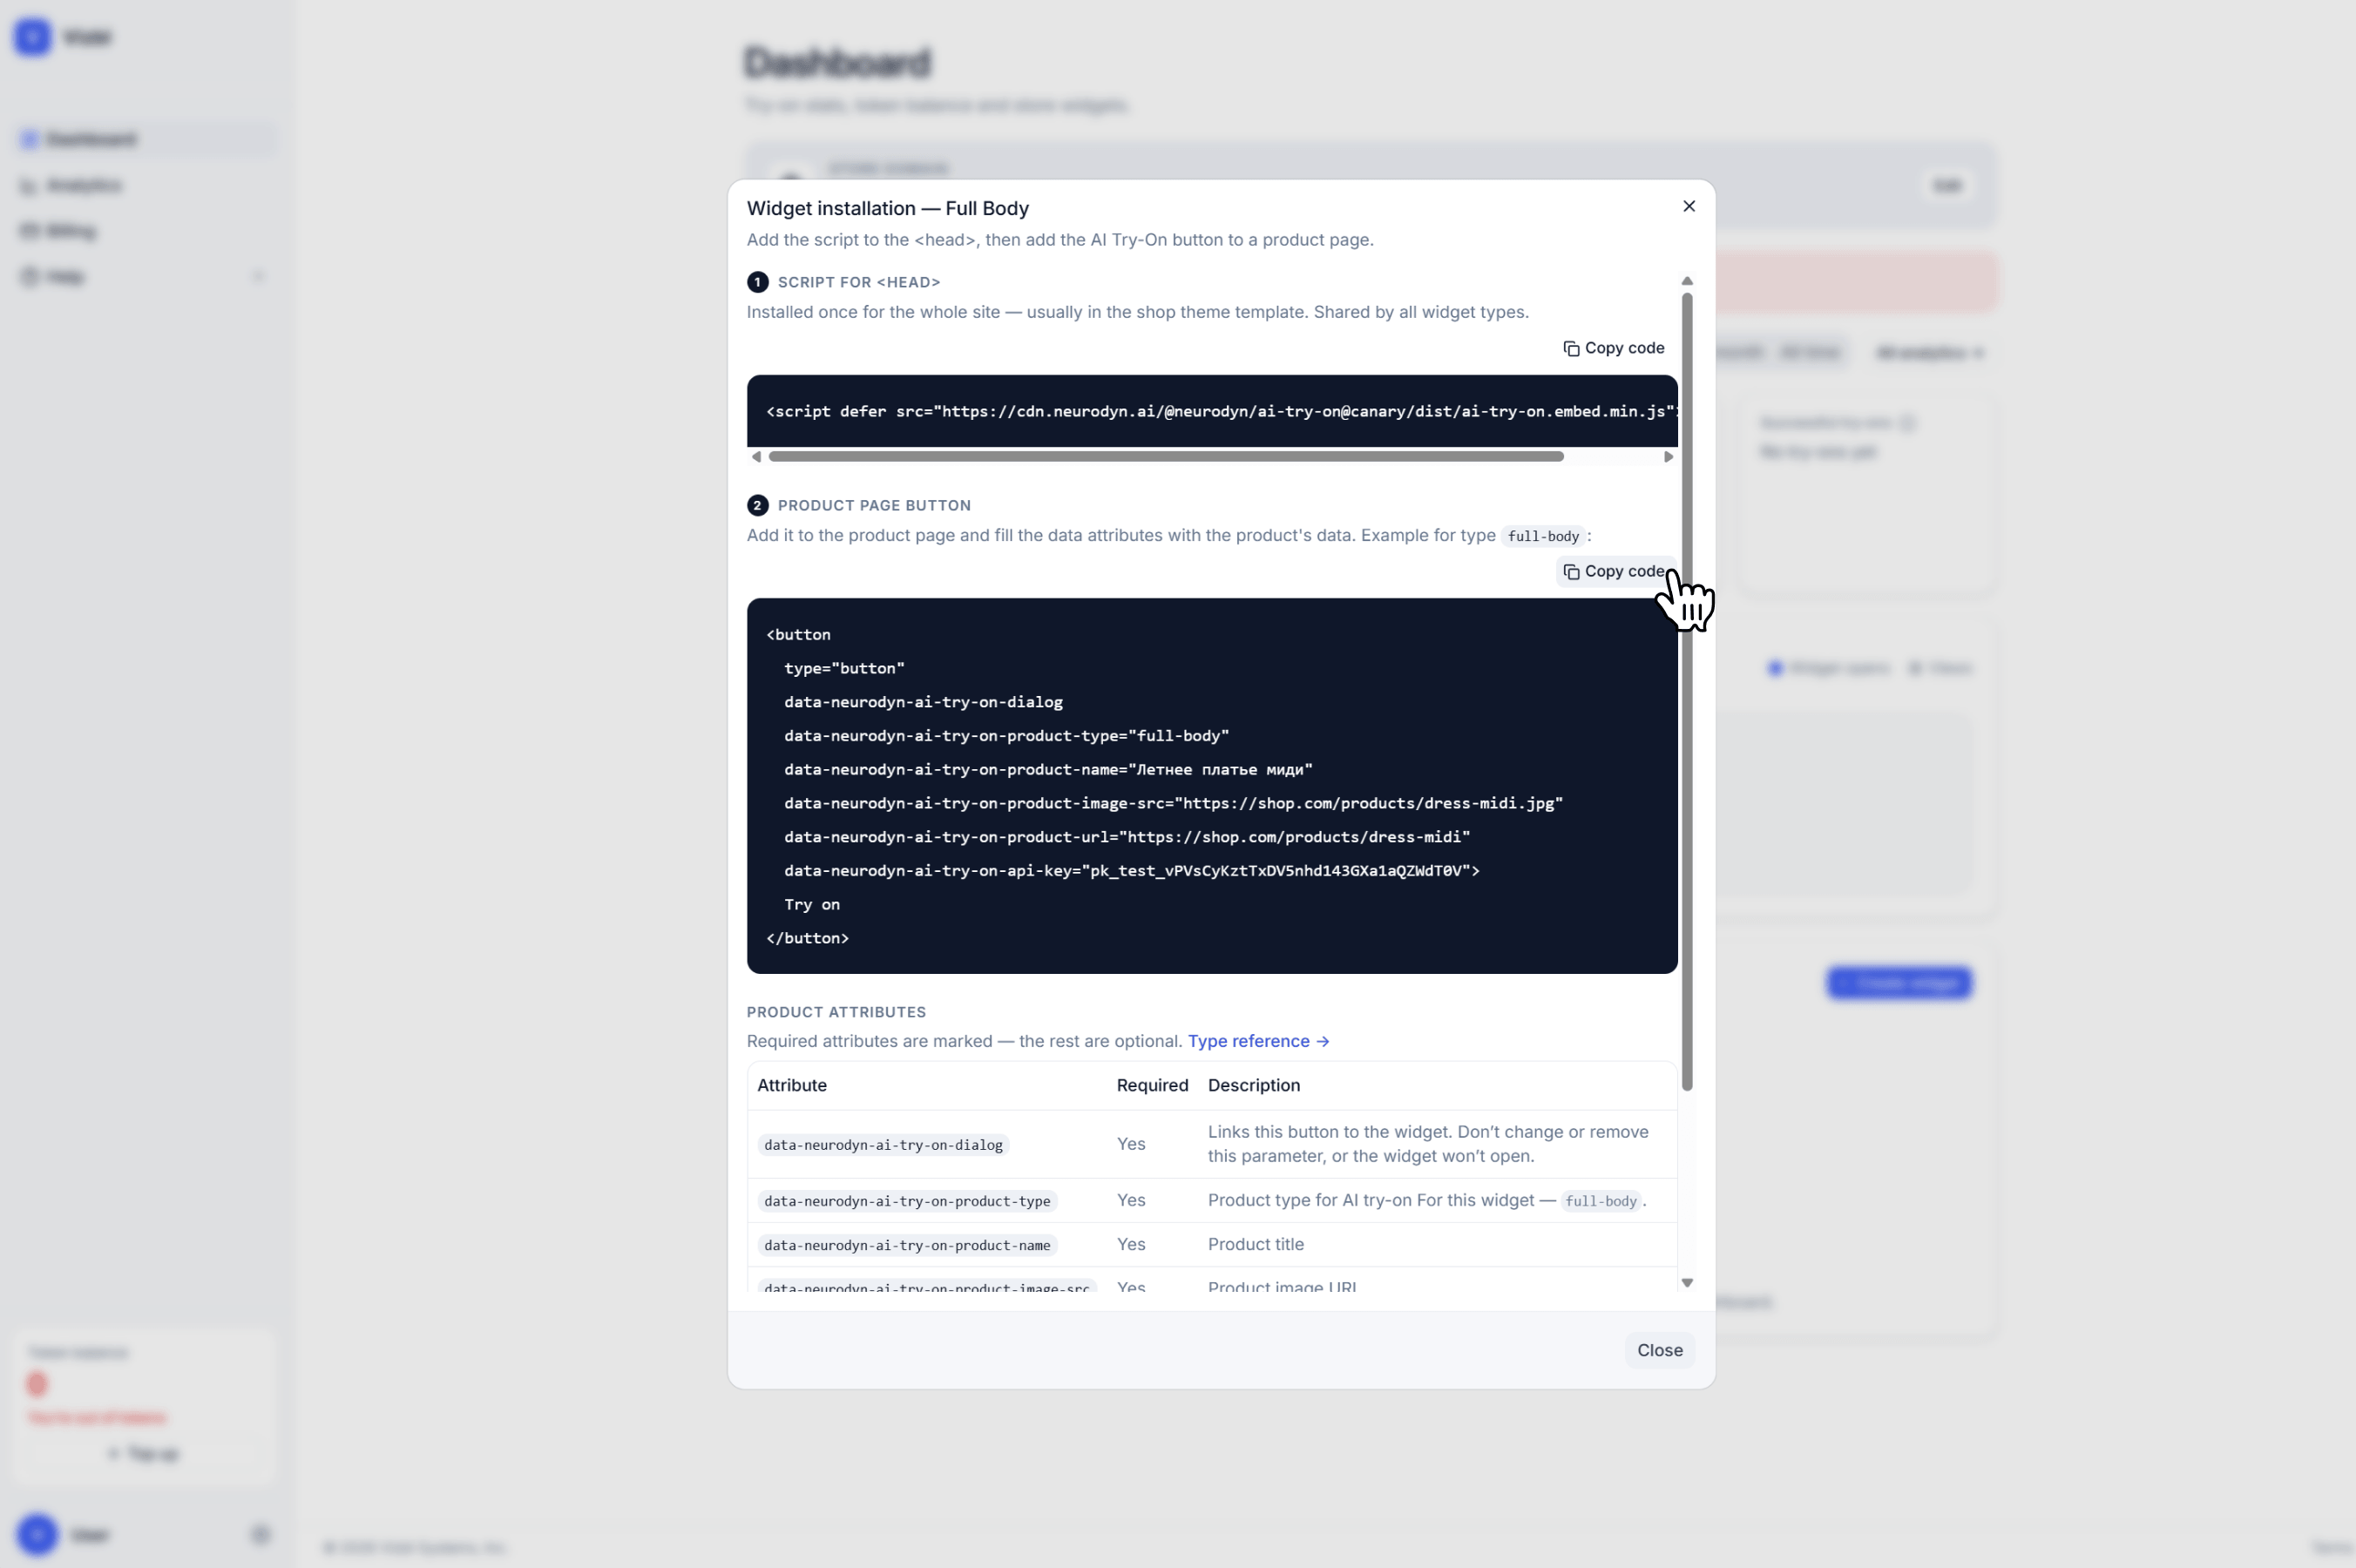Screen dimensions: 2356x1568
Task: Click data-neurodyn-ai-try-on-dialog line in the code block
Action: click(x=923, y=702)
